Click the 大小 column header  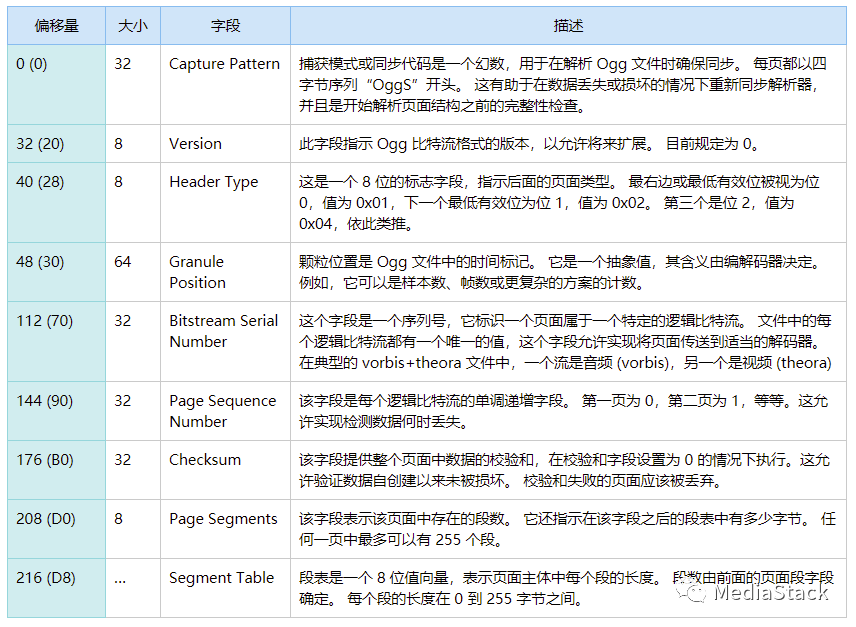pyautogui.click(x=133, y=26)
